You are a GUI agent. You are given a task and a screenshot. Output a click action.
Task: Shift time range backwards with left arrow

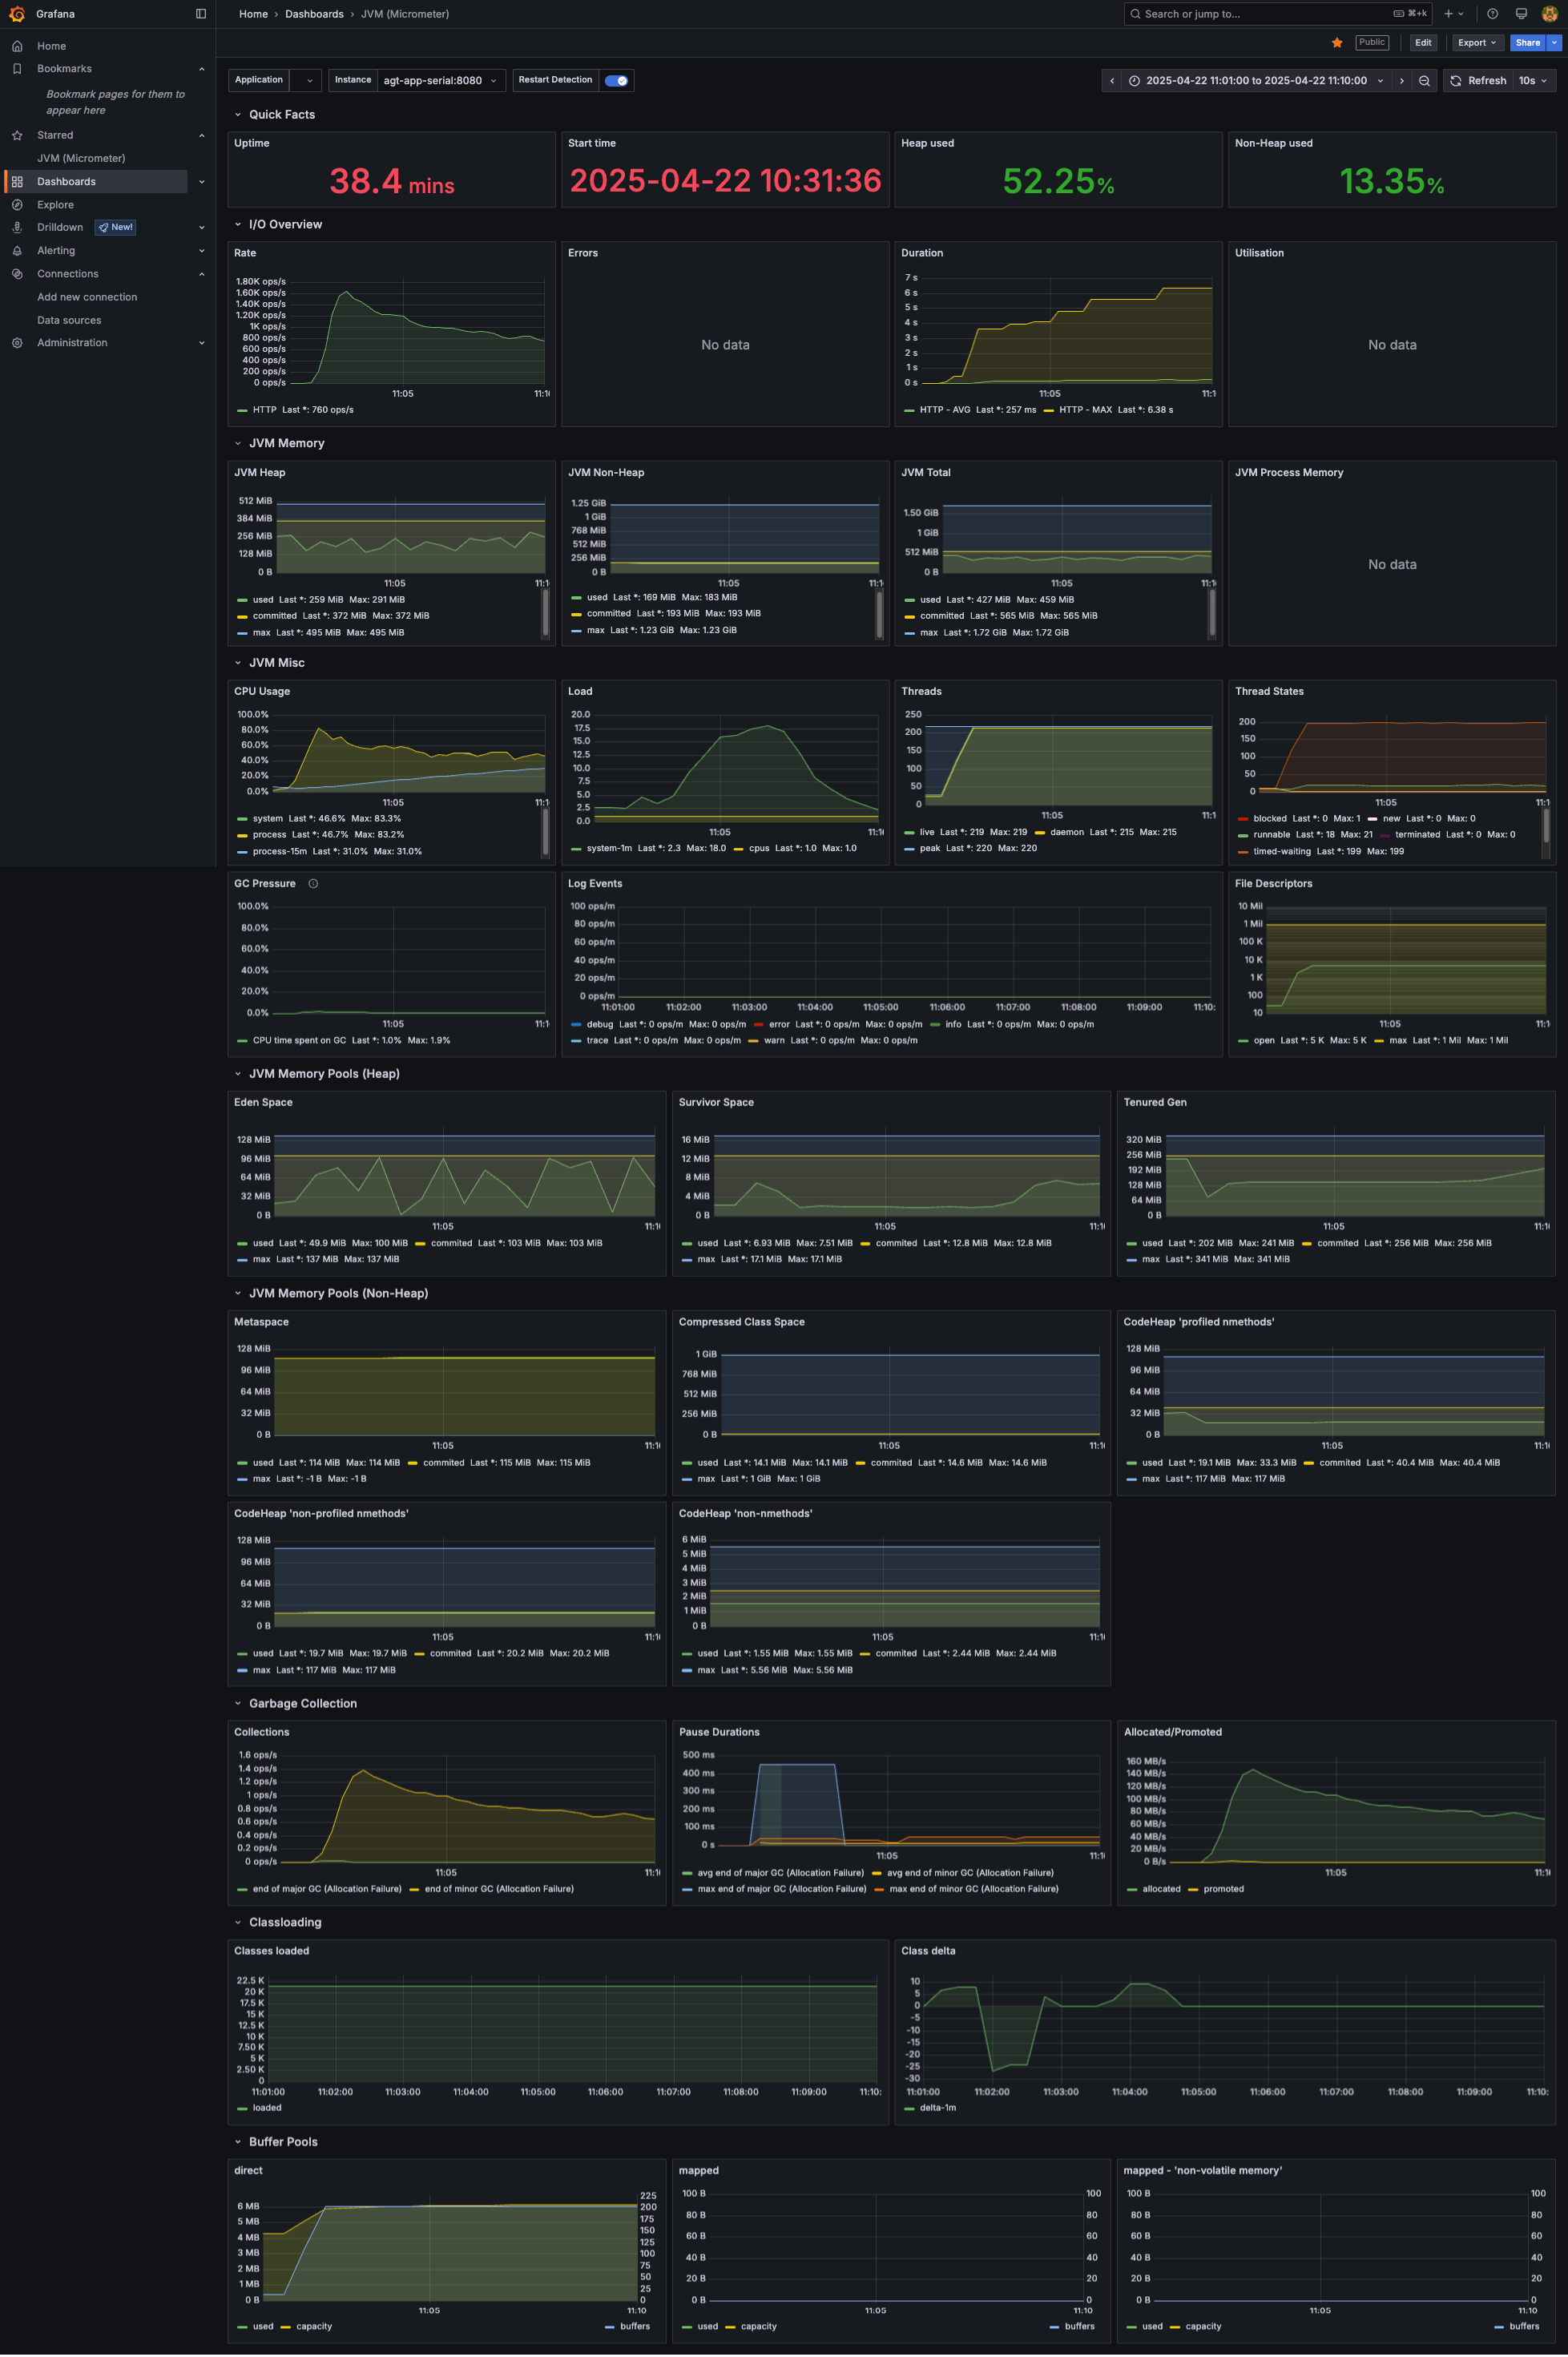point(1112,81)
